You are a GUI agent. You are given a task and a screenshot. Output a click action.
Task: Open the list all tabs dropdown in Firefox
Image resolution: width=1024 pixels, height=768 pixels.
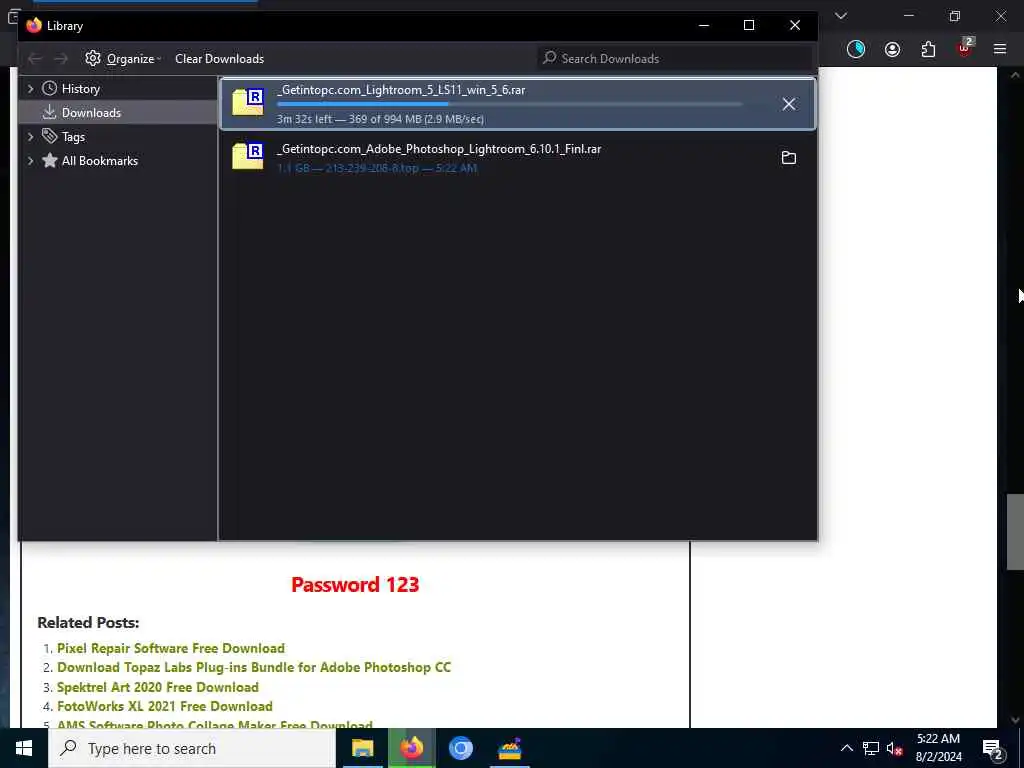pyautogui.click(x=840, y=16)
